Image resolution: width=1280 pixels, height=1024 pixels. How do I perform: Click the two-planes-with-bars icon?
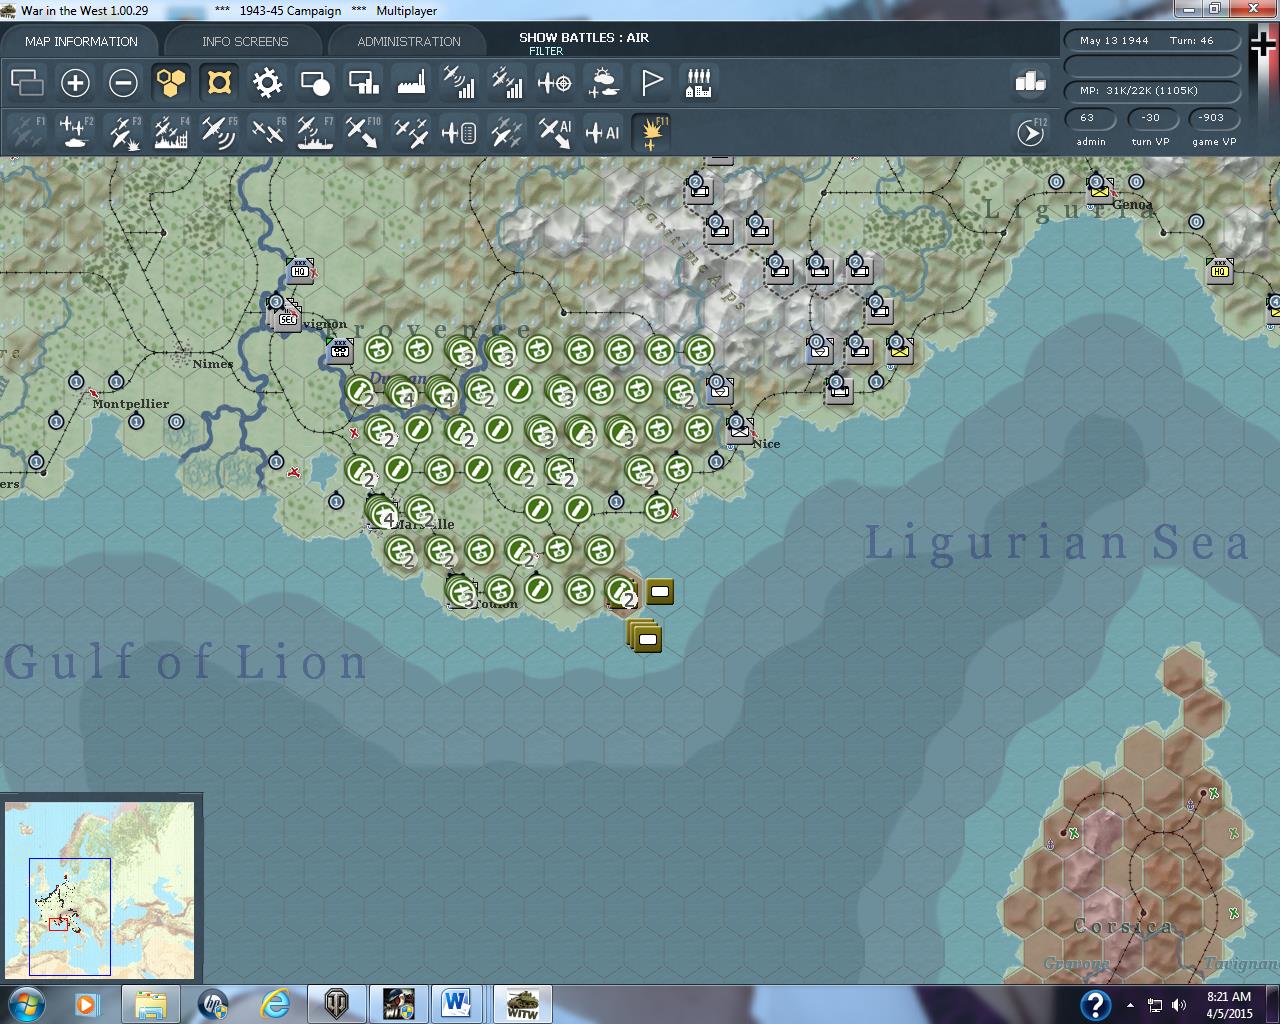coord(507,83)
